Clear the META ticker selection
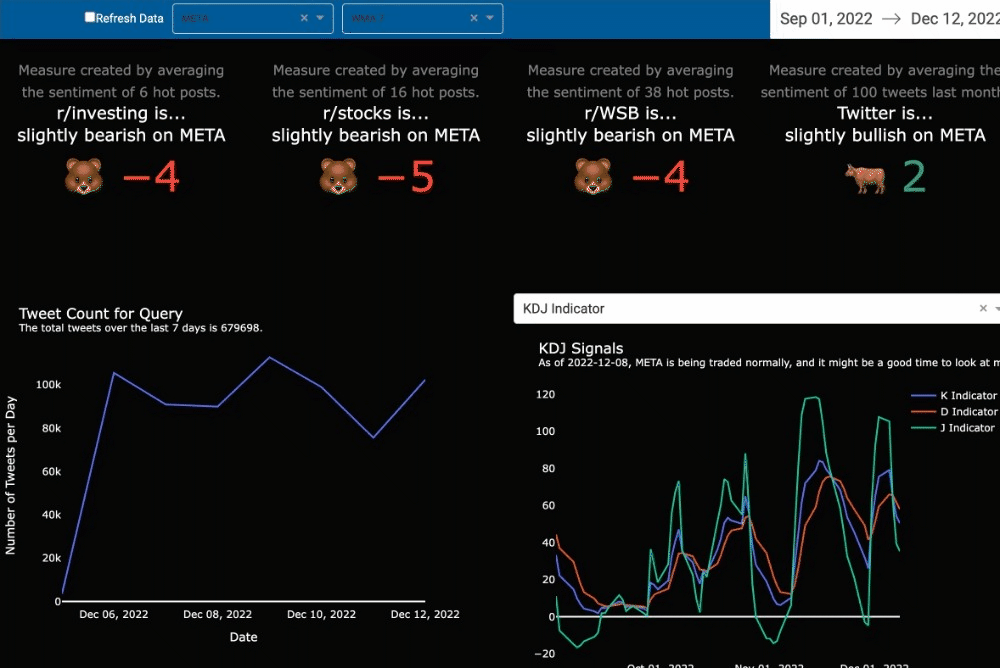The image size is (1000, 668). [304, 18]
